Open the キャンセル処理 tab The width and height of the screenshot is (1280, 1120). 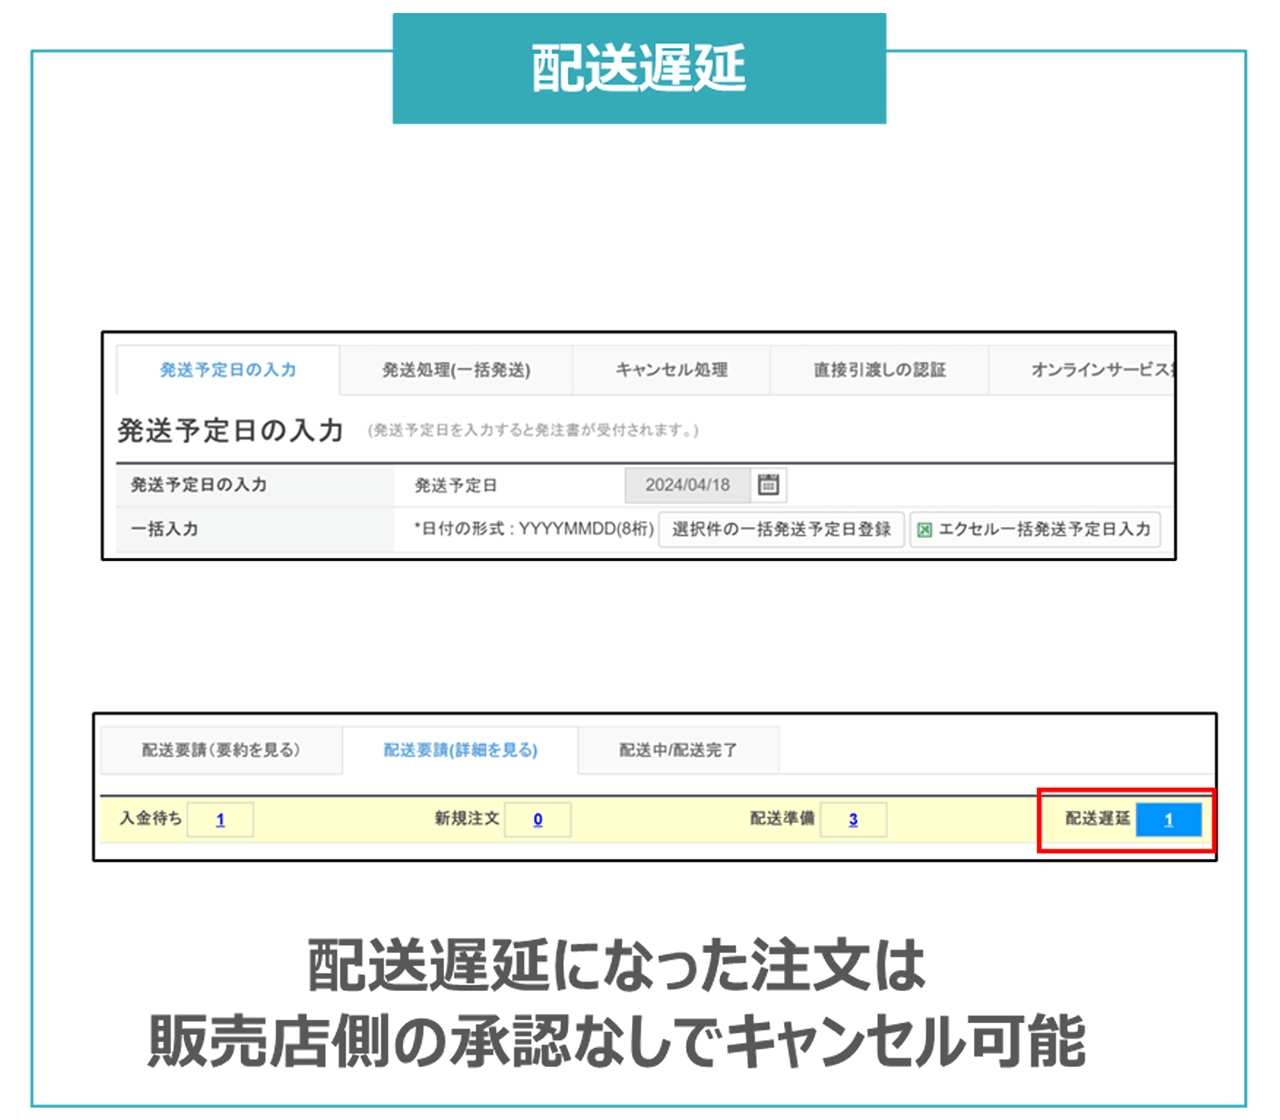click(673, 369)
